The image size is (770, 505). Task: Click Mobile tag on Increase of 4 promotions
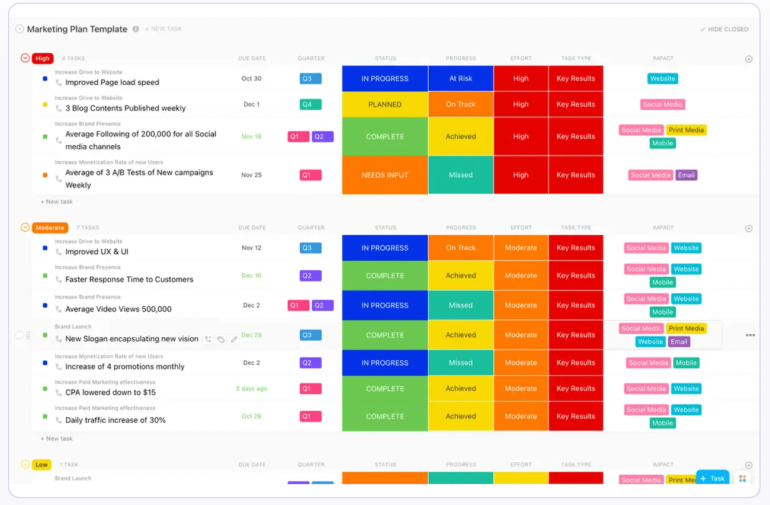(686, 363)
